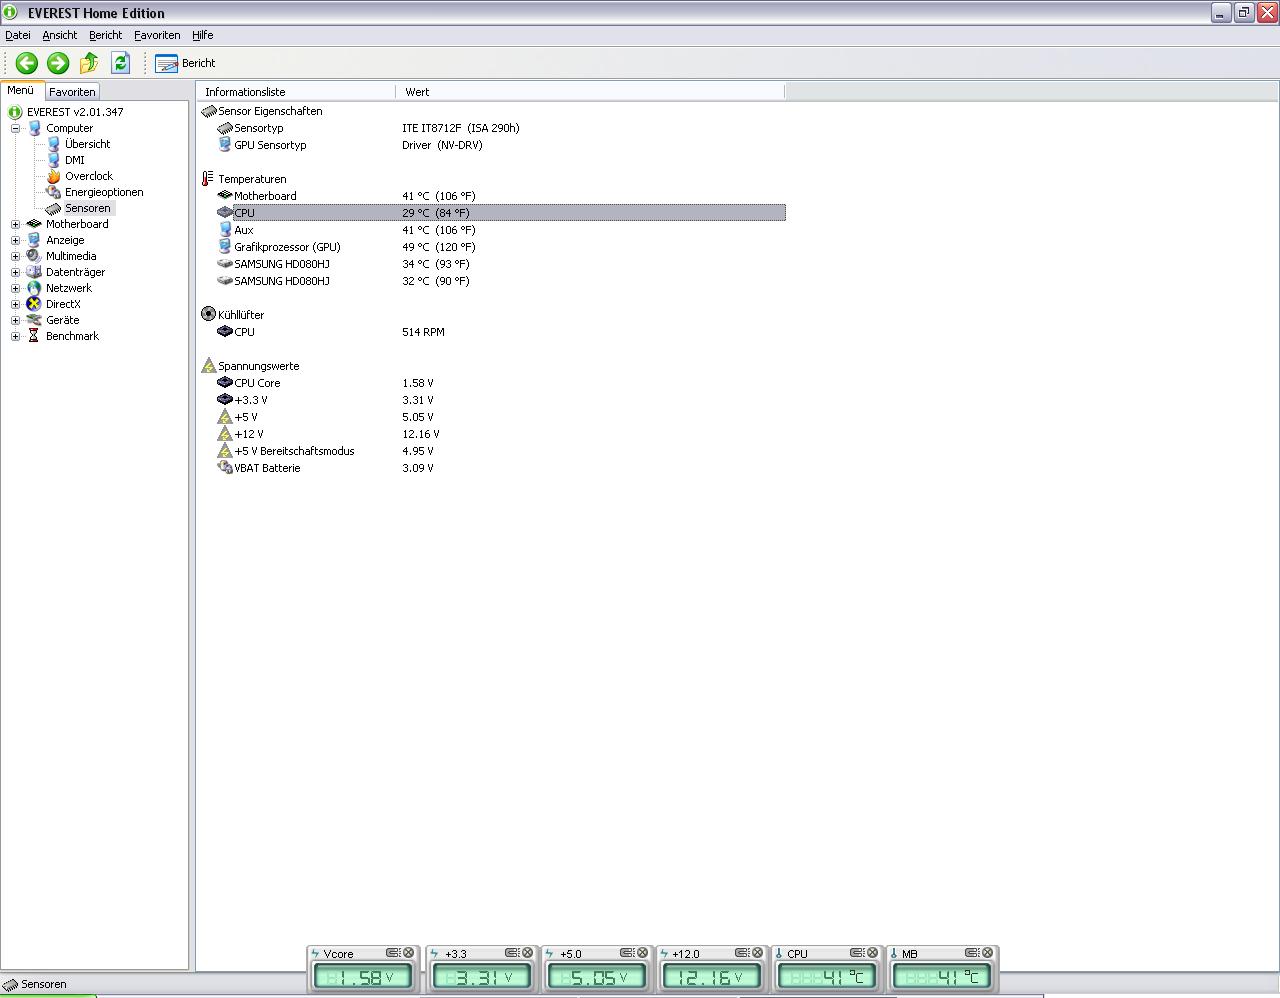Expand the Motherboard tree node
The width and height of the screenshot is (1280, 998).
pos(15,224)
